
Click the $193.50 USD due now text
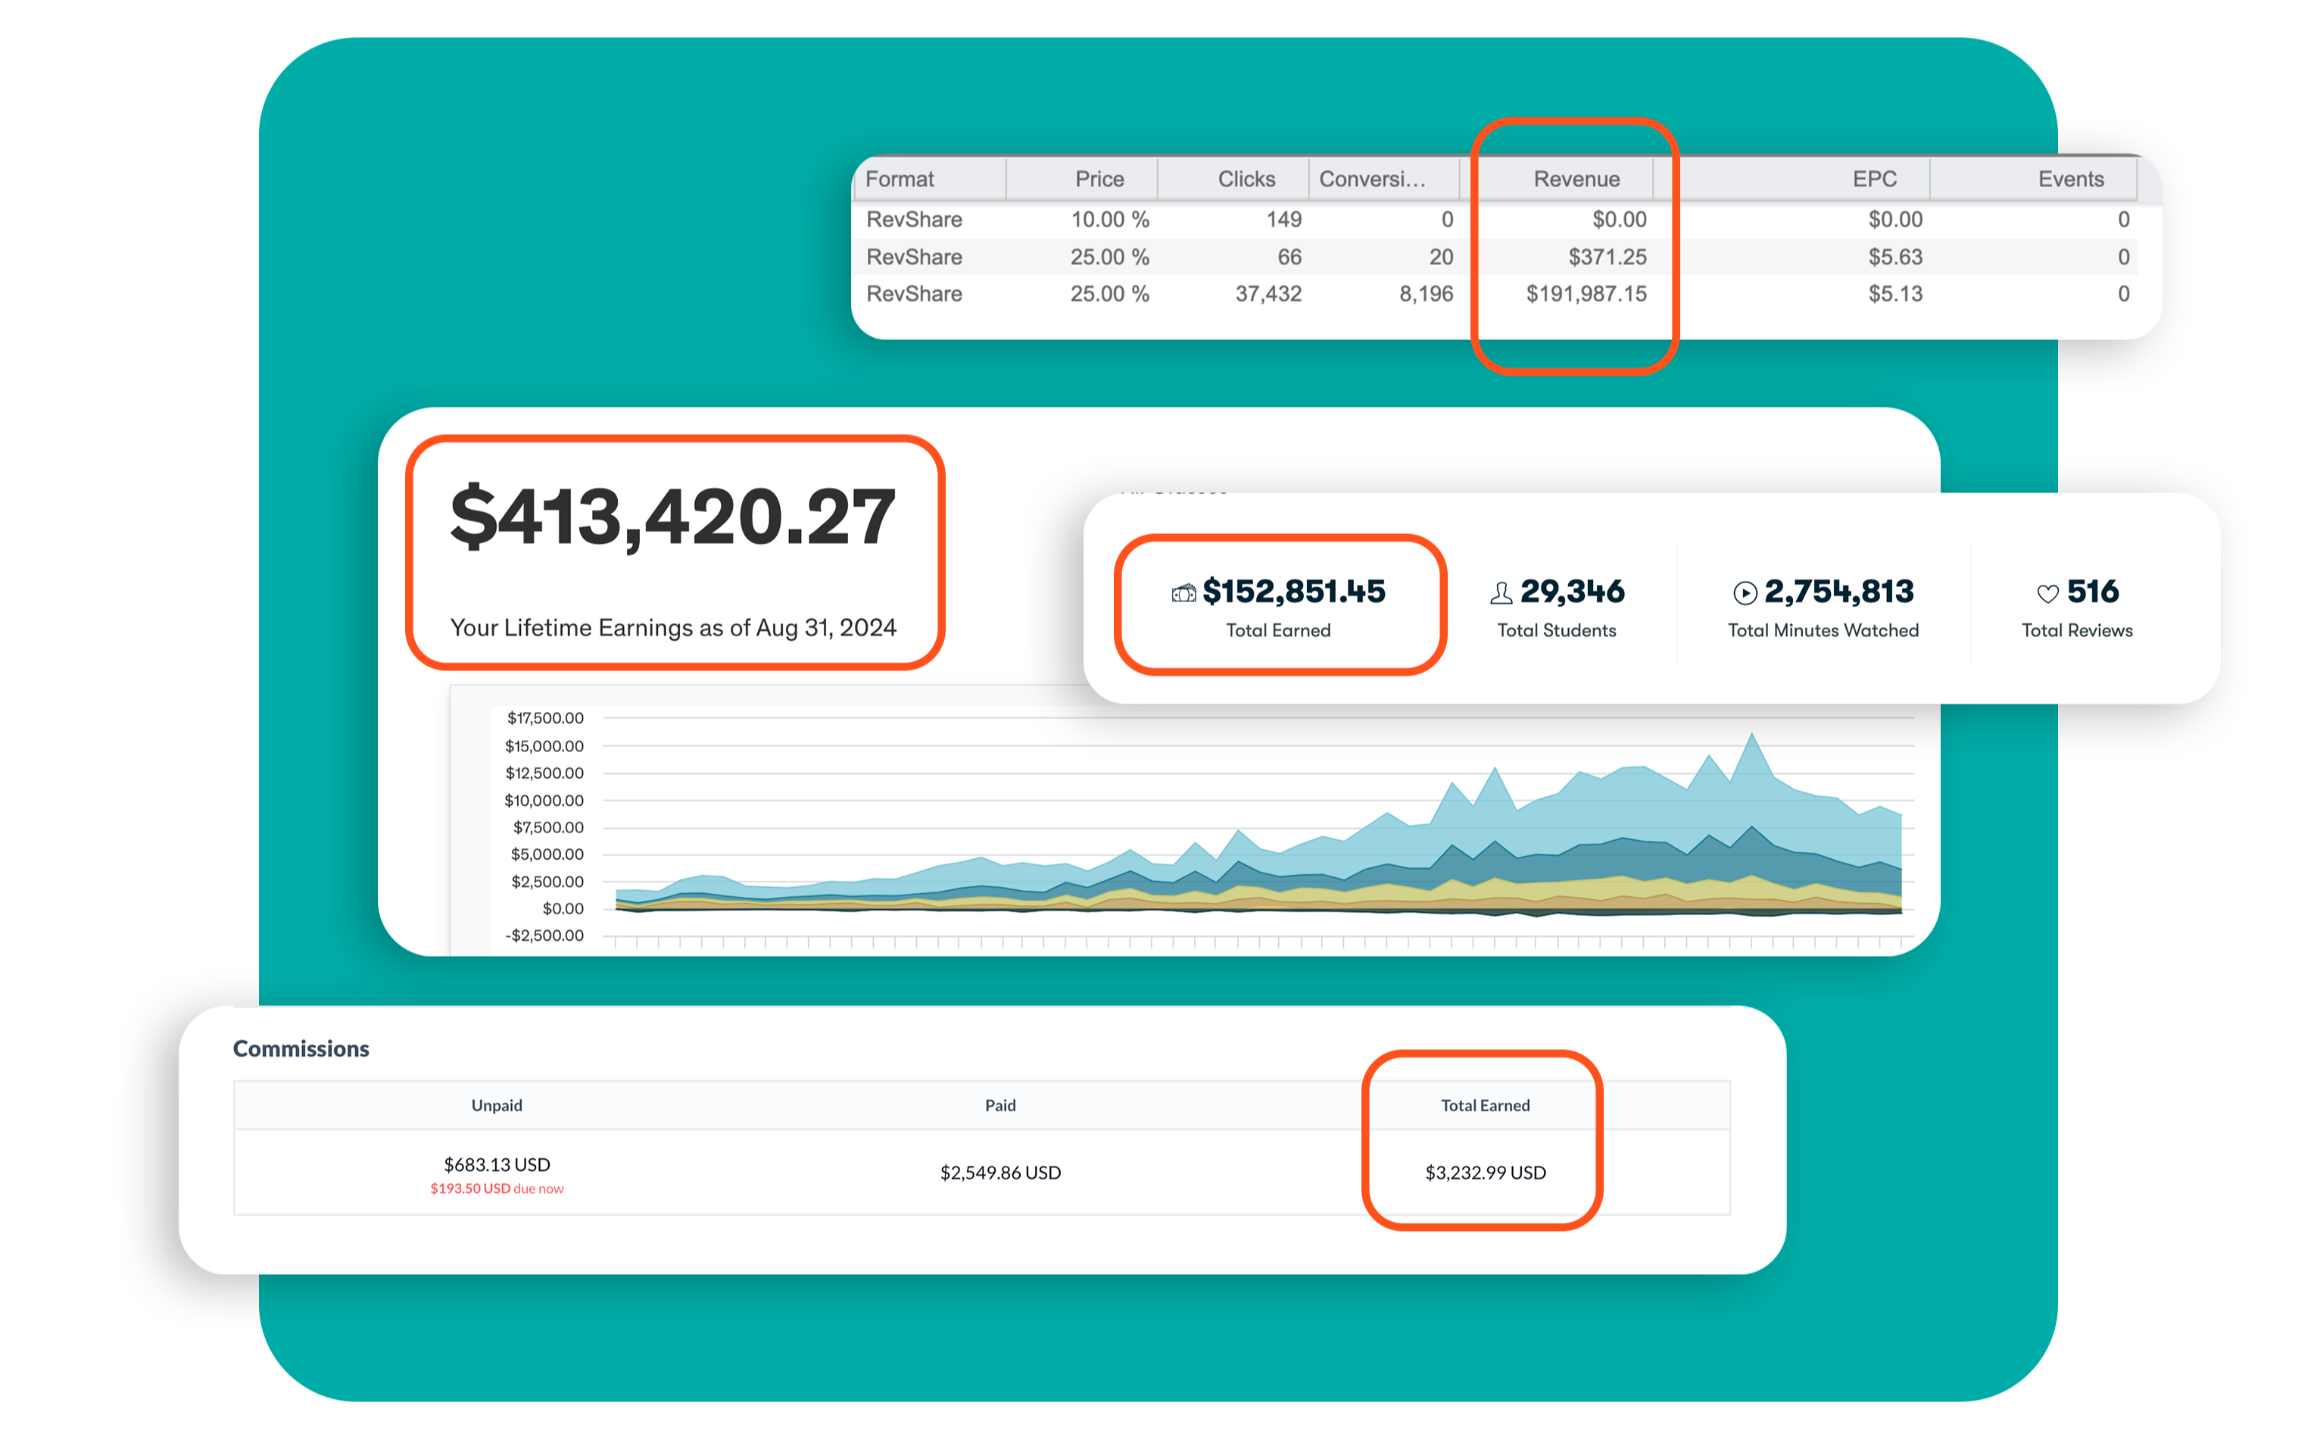point(497,1189)
